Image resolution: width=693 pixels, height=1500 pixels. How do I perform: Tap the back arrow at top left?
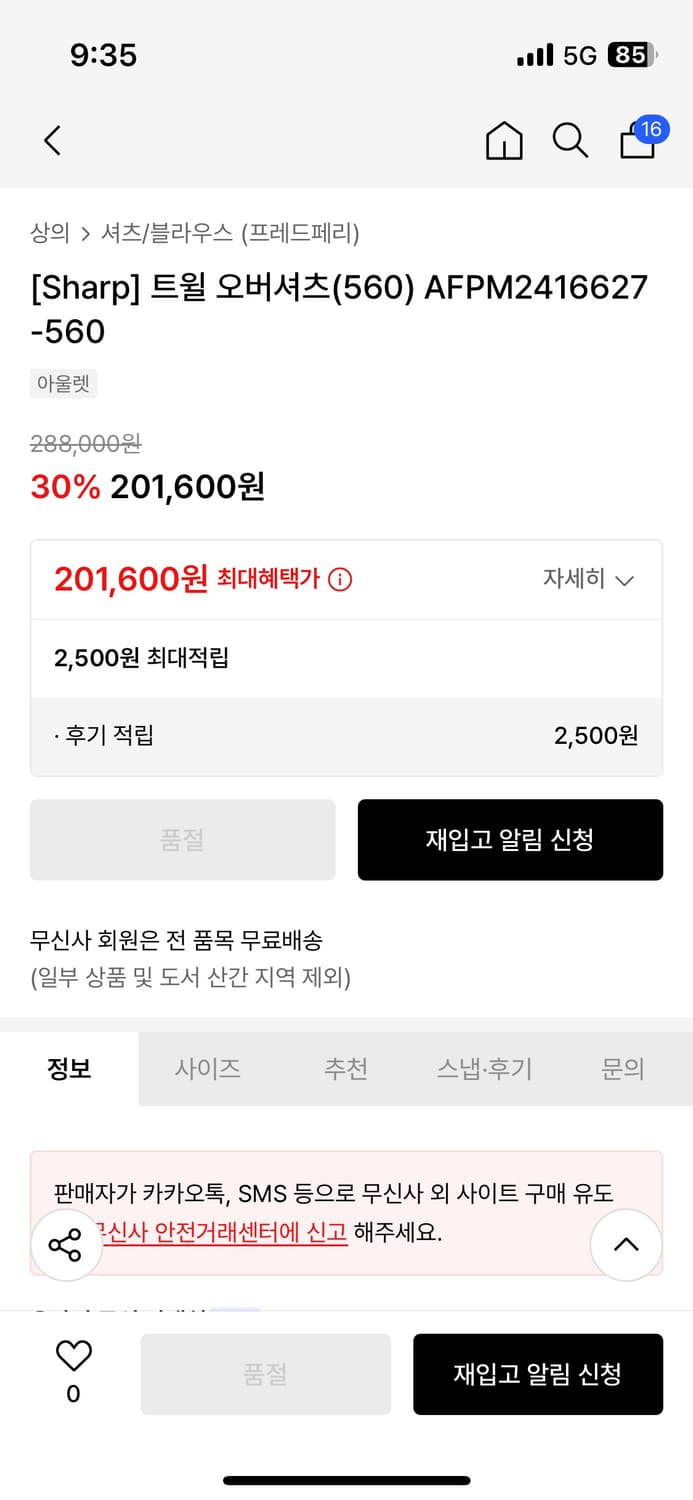click(x=52, y=140)
